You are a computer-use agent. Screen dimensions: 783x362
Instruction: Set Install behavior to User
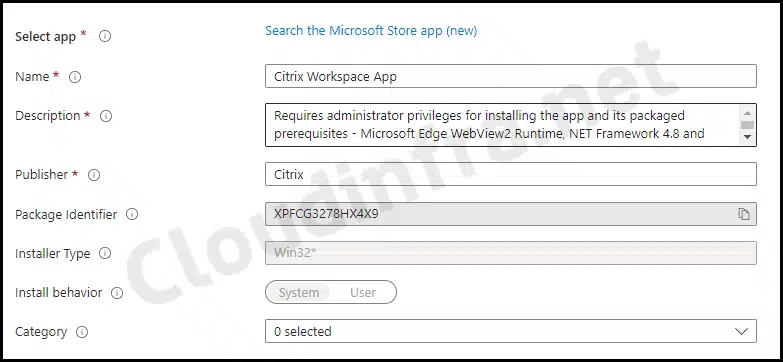(x=363, y=293)
